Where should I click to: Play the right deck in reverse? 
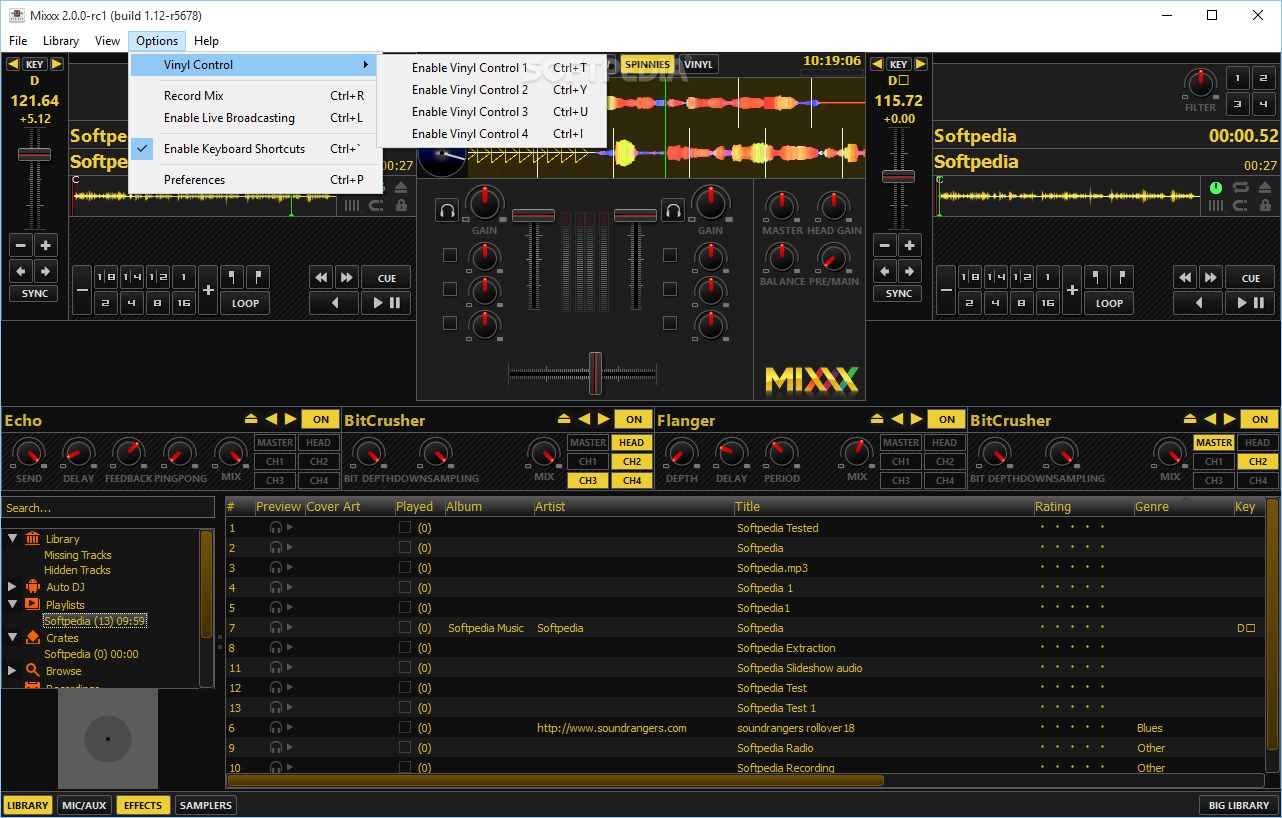[x=1197, y=303]
